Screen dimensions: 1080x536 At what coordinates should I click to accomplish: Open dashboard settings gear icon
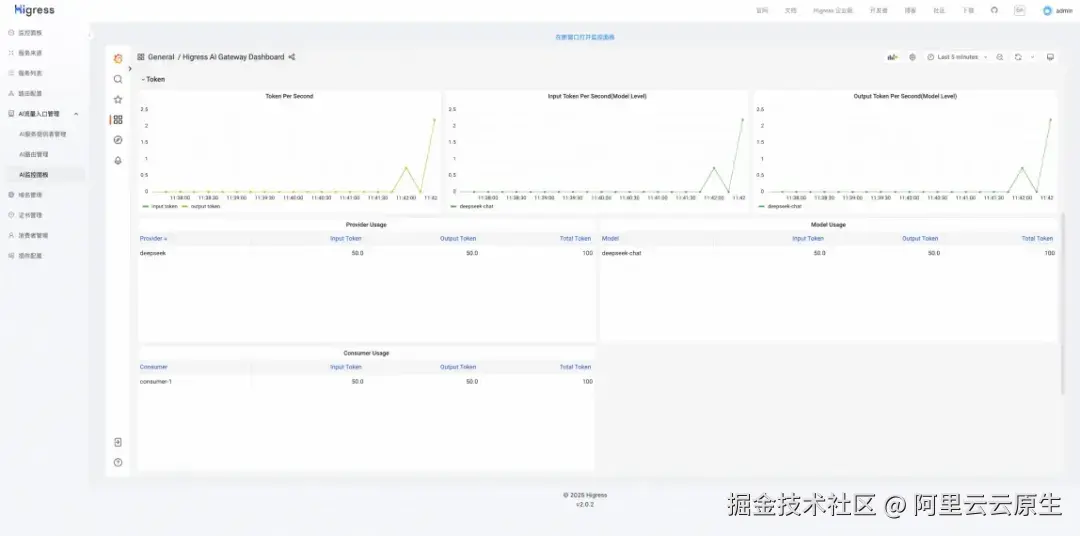(913, 57)
